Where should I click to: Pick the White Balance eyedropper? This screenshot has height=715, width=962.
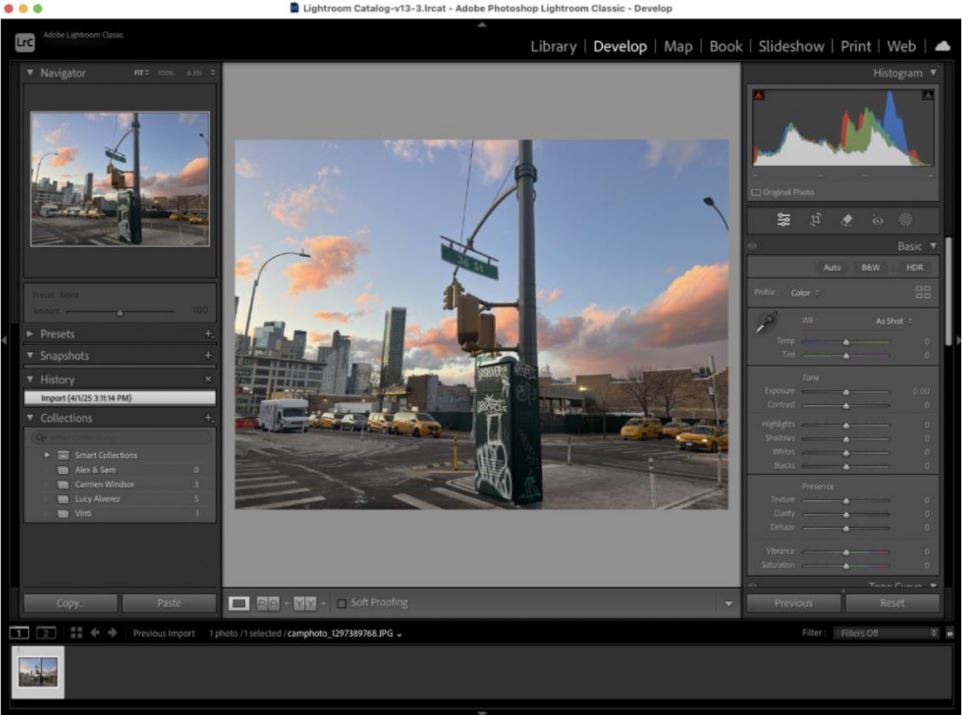pos(766,323)
